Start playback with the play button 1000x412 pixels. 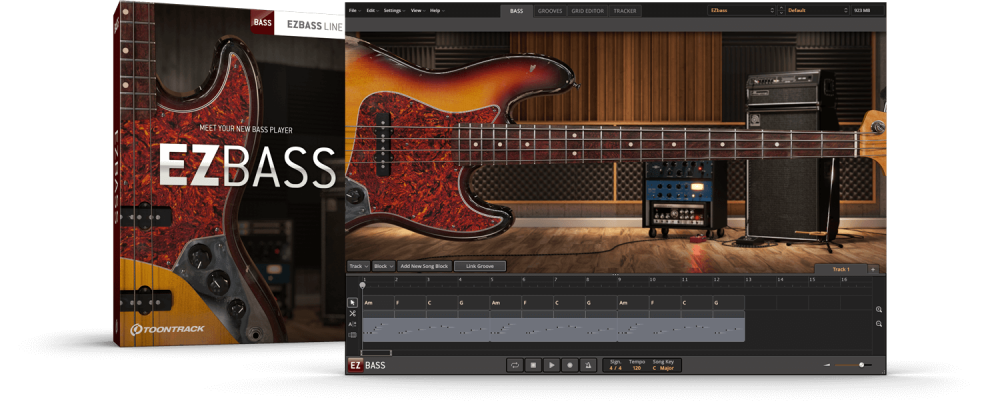coord(551,365)
